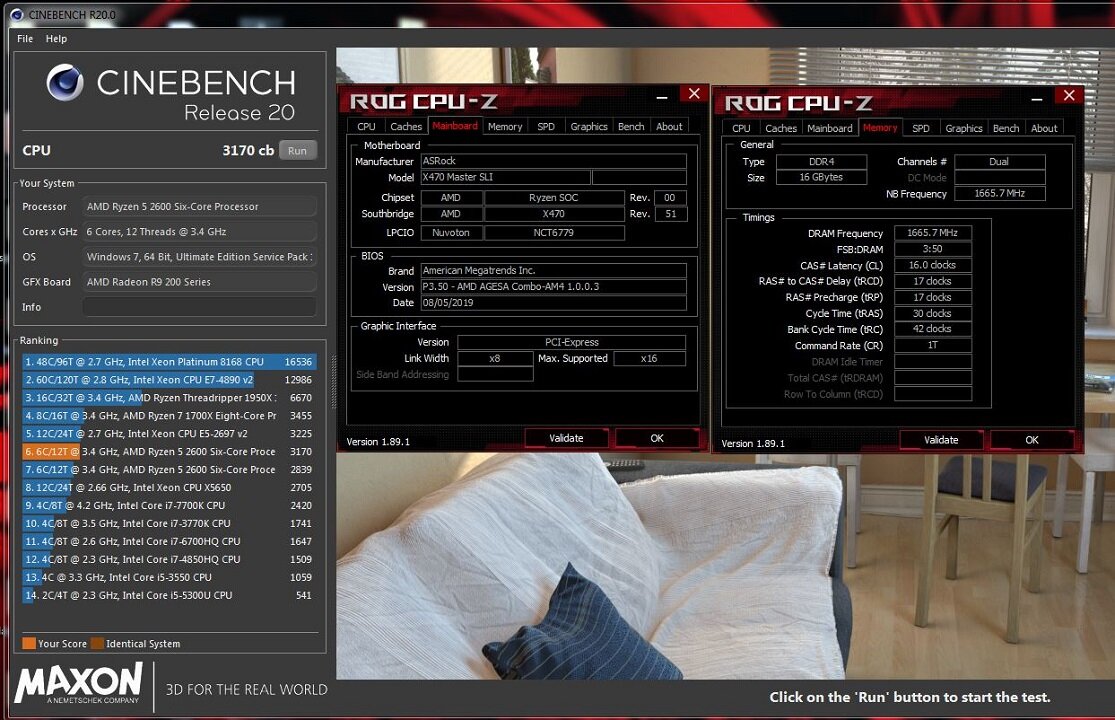Click the Processor value field
This screenshot has width=1115, height=720.
pyautogui.click(x=198, y=207)
